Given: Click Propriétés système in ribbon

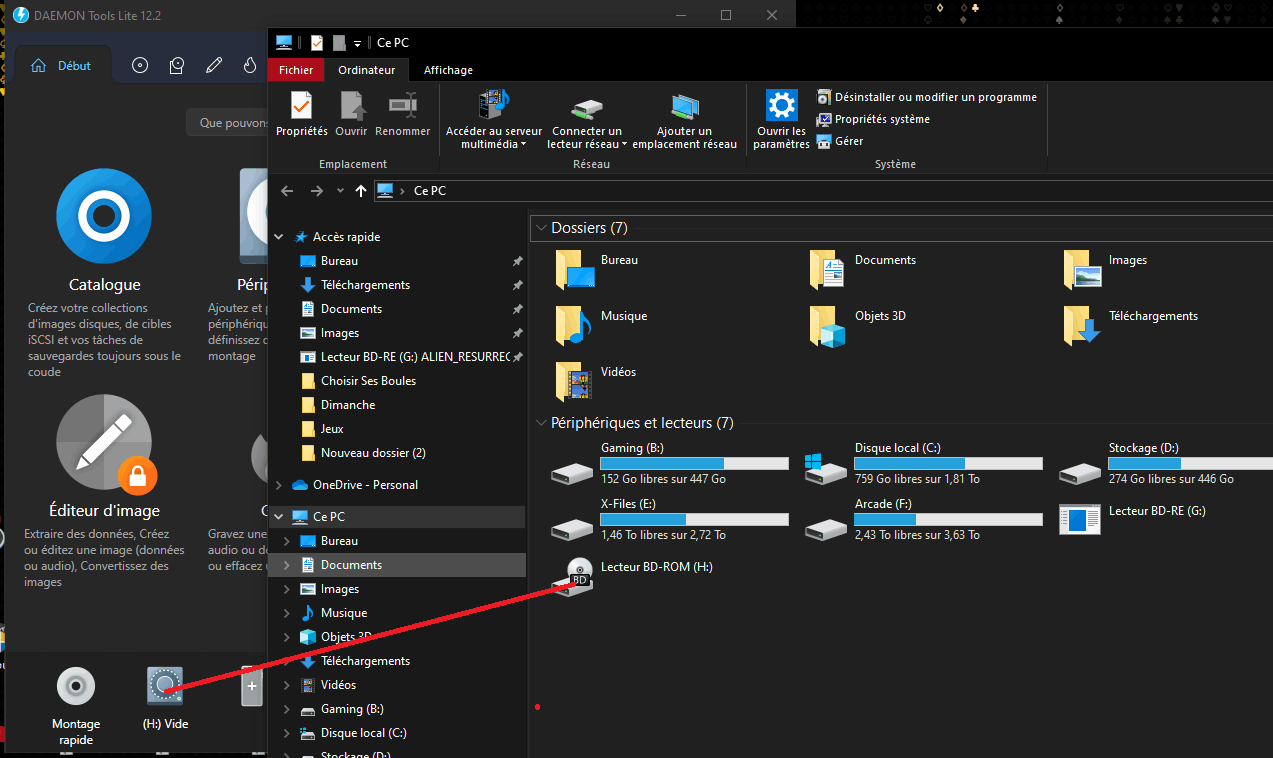Looking at the screenshot, I should (874, 119).
